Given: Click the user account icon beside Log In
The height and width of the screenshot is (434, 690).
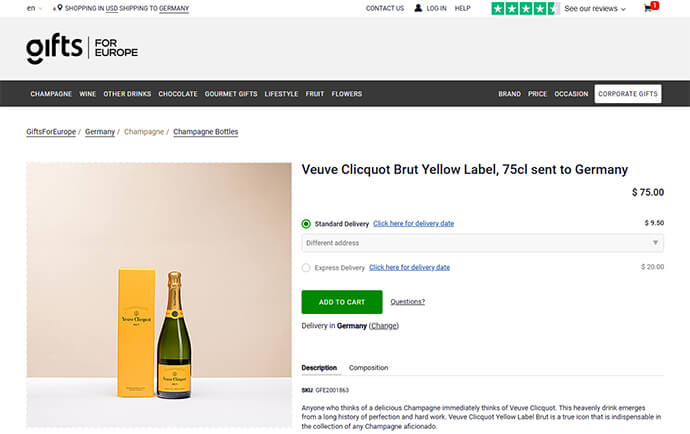Looking at the screenshot, I should coord(419,8).
